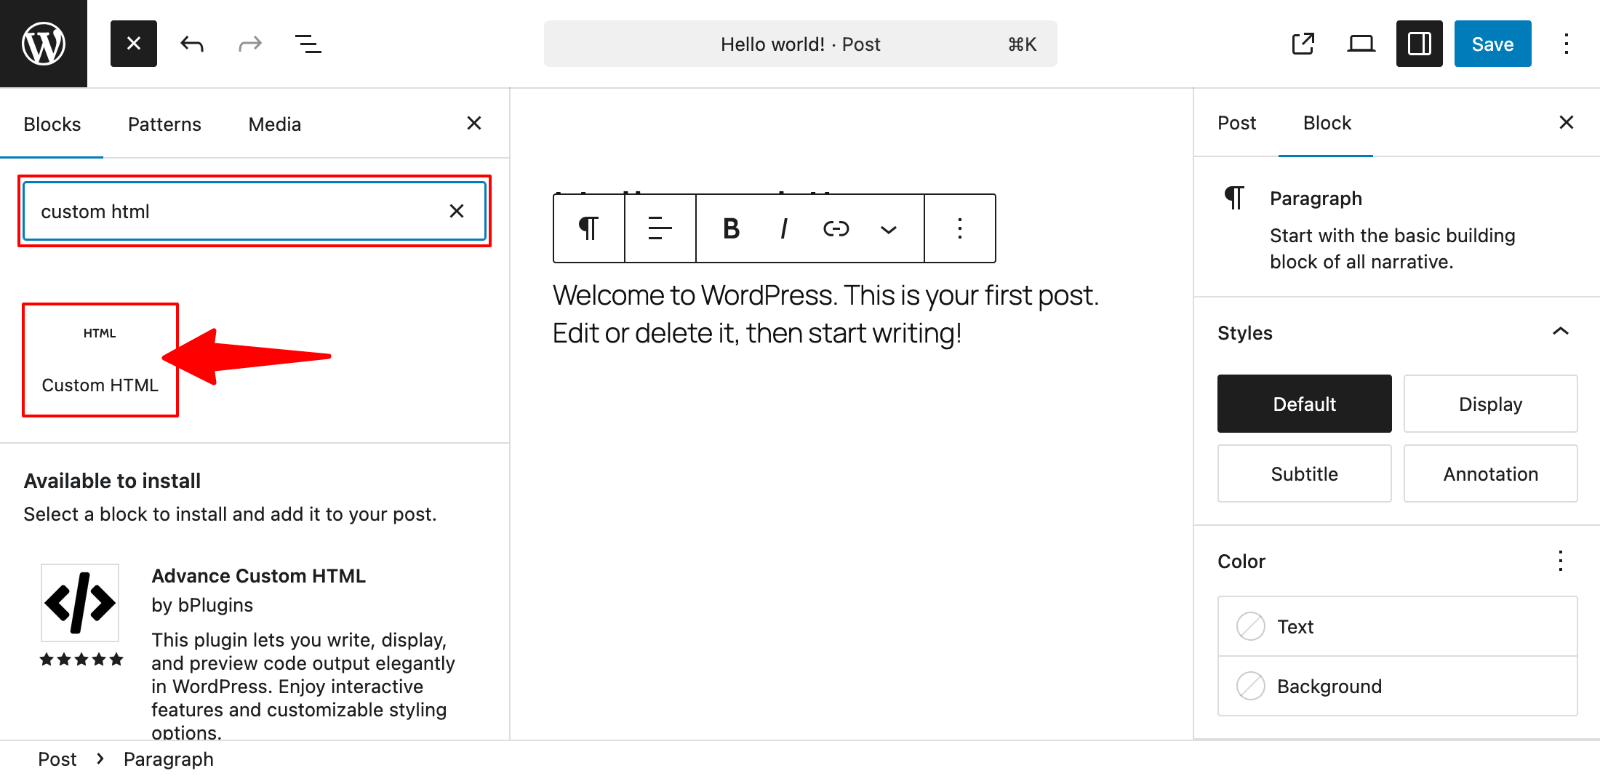Save the post
1600x776 pixels.
[1492, 44]
